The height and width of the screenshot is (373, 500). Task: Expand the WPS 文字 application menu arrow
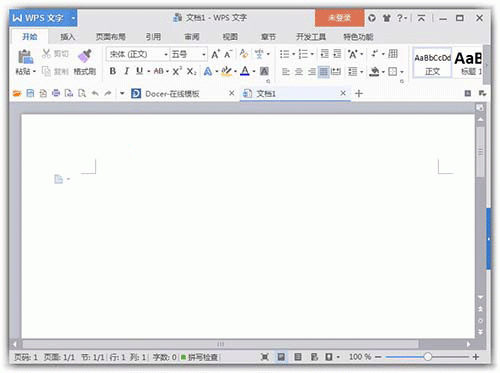tap(73, 18)
